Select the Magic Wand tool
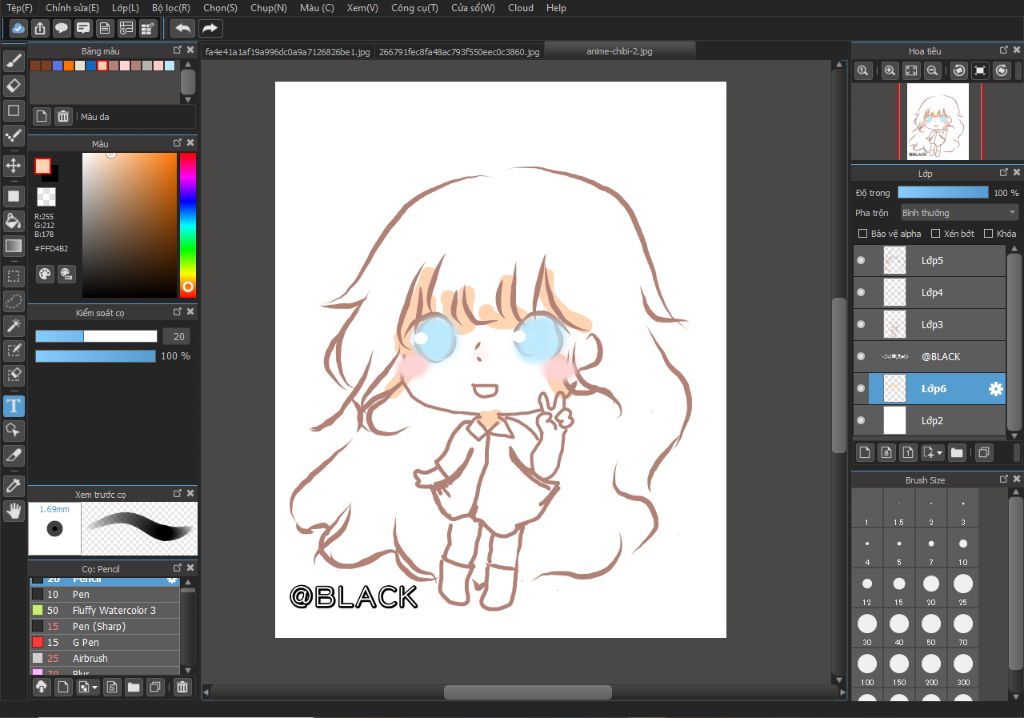The image size is (1024, 718). coord(14,325)
